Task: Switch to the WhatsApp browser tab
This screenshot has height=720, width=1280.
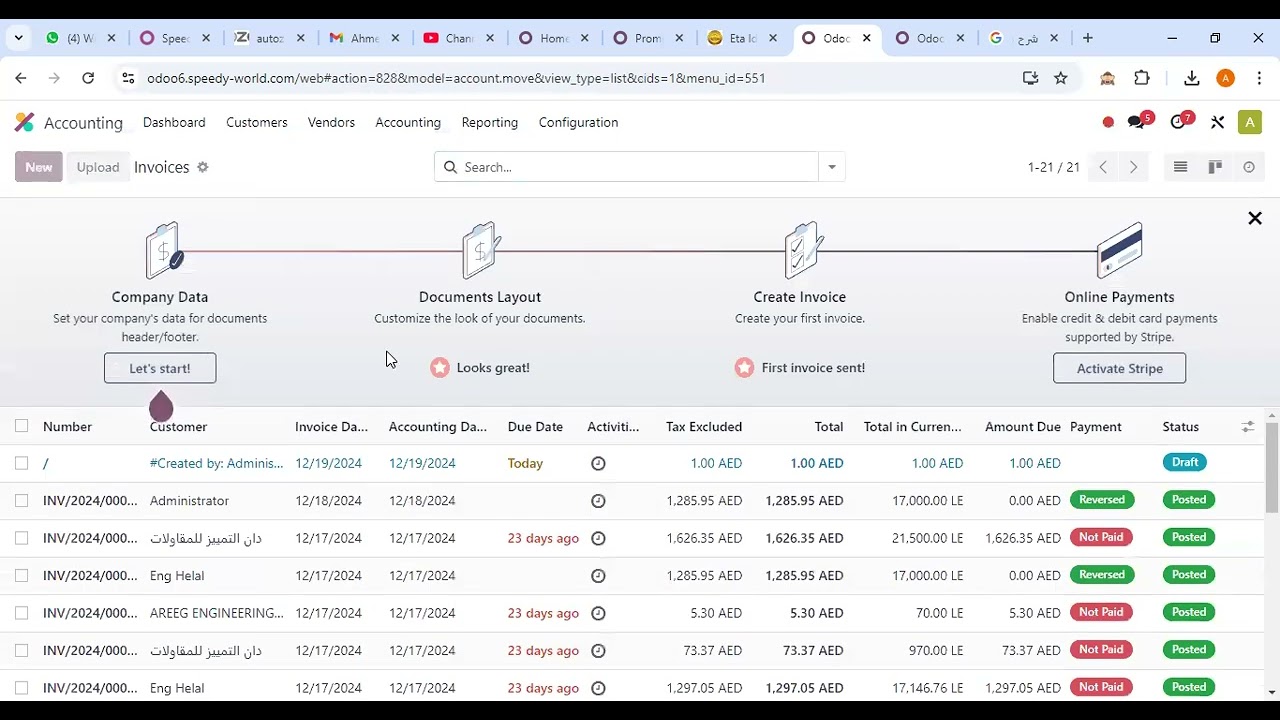Action: [x=80, y=38]
